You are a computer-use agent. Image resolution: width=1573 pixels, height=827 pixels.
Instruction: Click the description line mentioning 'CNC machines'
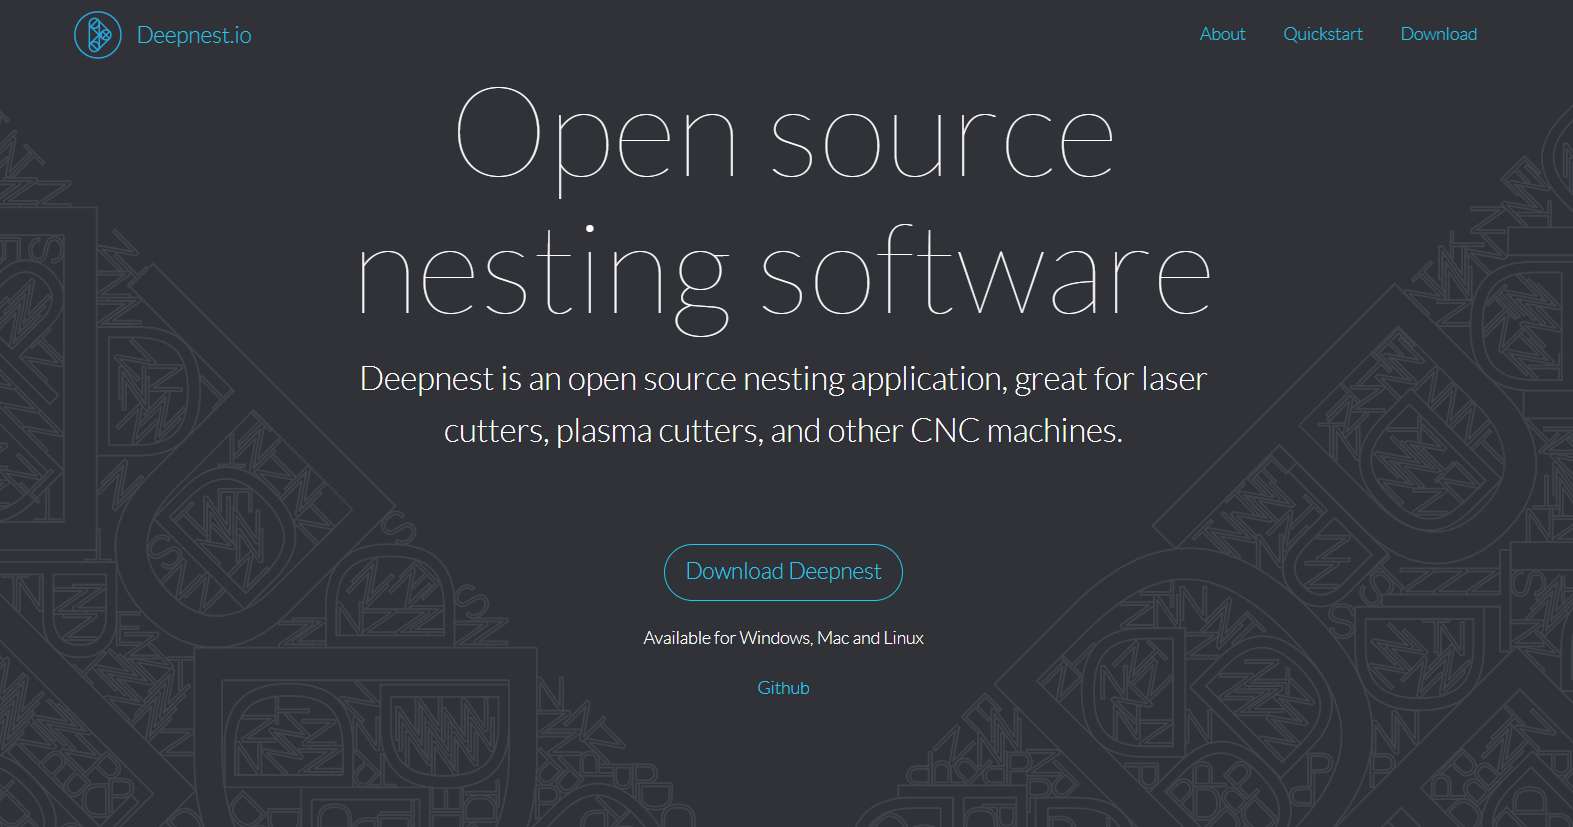(x=783, y=431)
